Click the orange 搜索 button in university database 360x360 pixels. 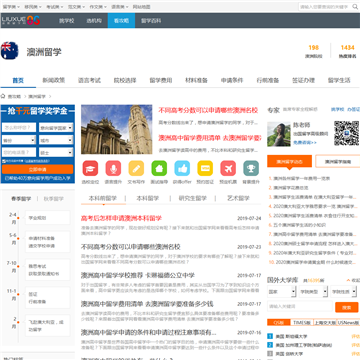pyautogui.click(x=347, y=307)
